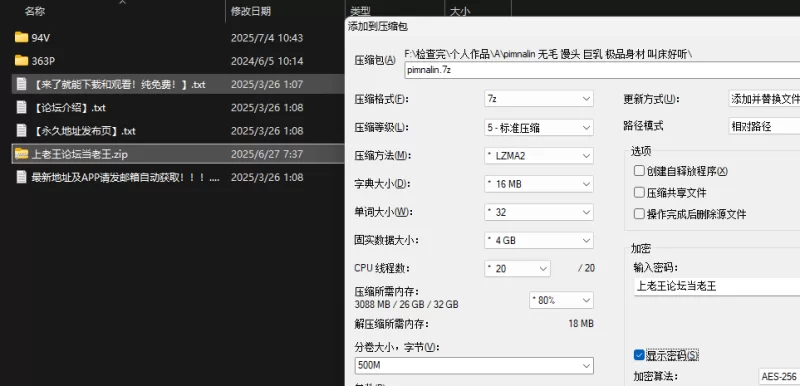Click date 2025/7/4 10:43

267,38
